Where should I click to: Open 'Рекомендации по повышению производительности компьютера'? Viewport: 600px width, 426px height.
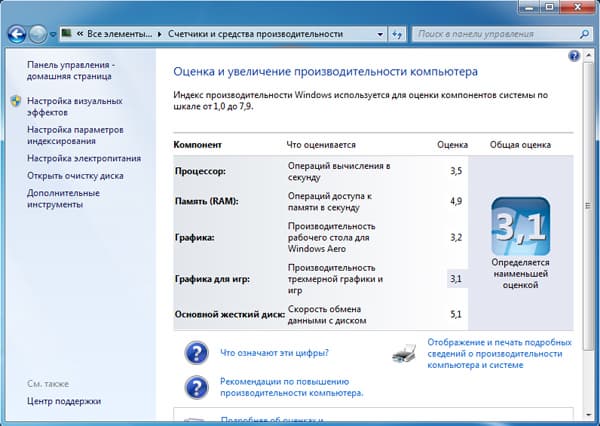(x=291, y=387)
